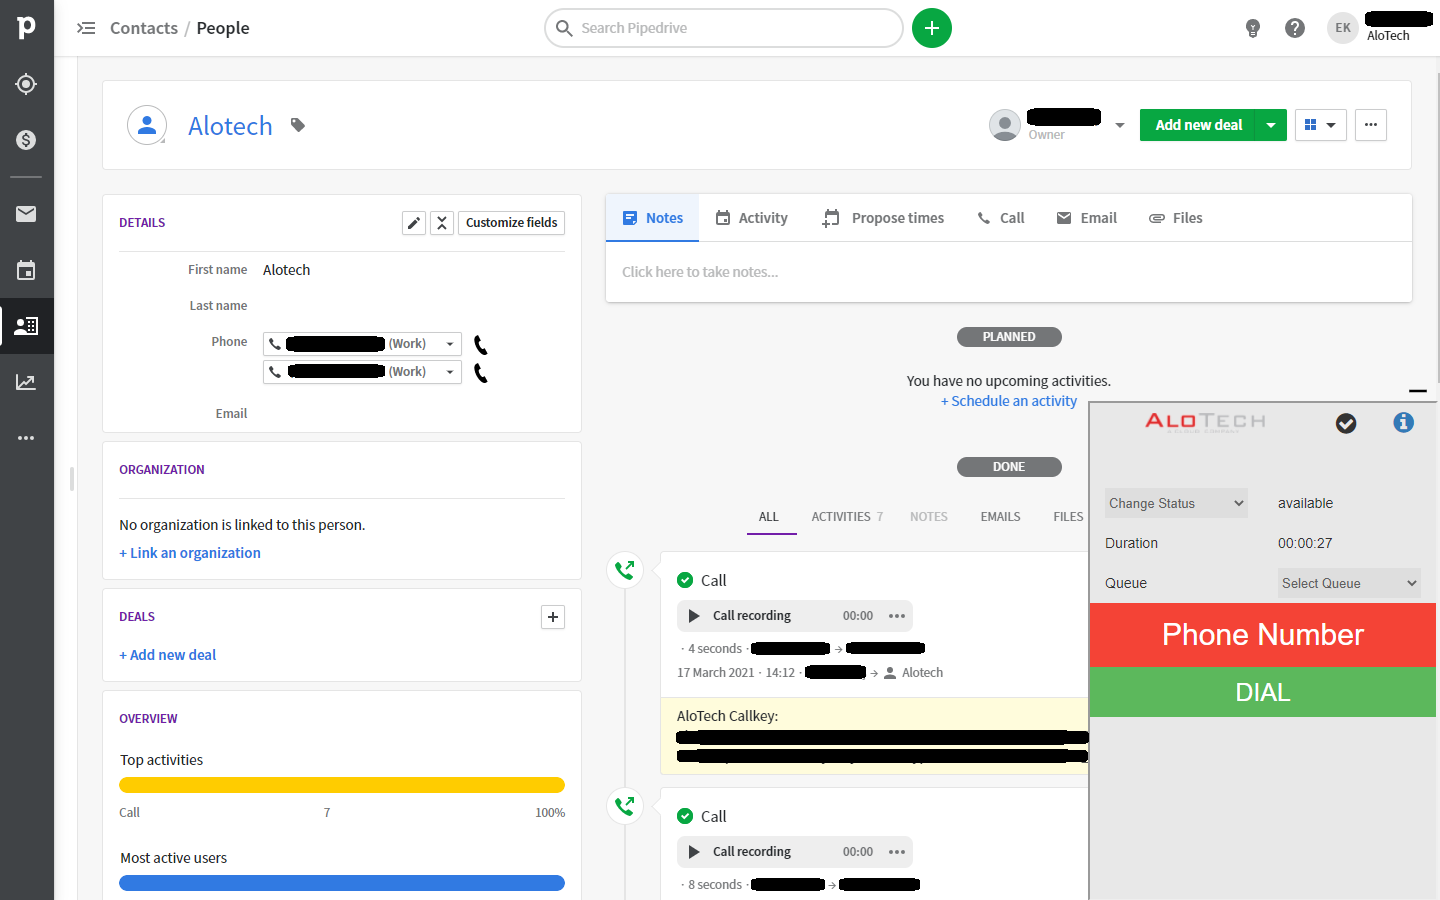
Task: Call the first work phone number
Action: (481, 345)
